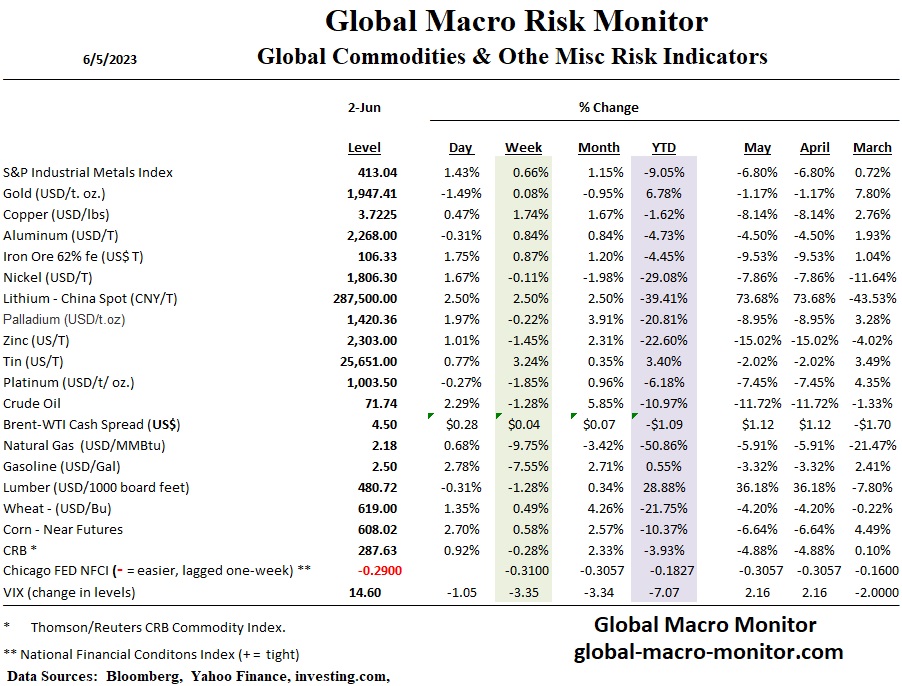Screen dimensions: 902x686
Task: Click the Lithium - China Spot level value 287,500.00
Action: pos(357,298)
